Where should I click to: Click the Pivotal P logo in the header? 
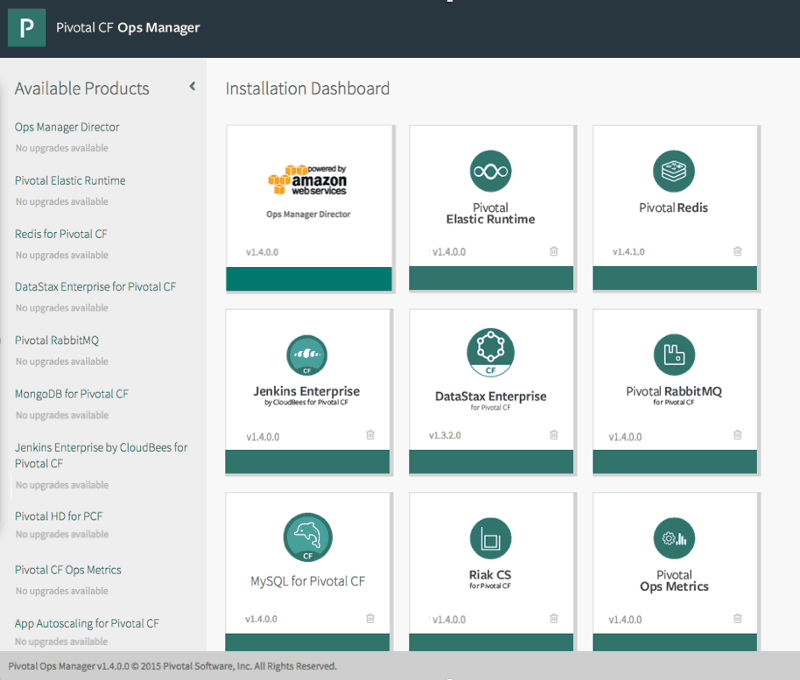tap(26, 28)
